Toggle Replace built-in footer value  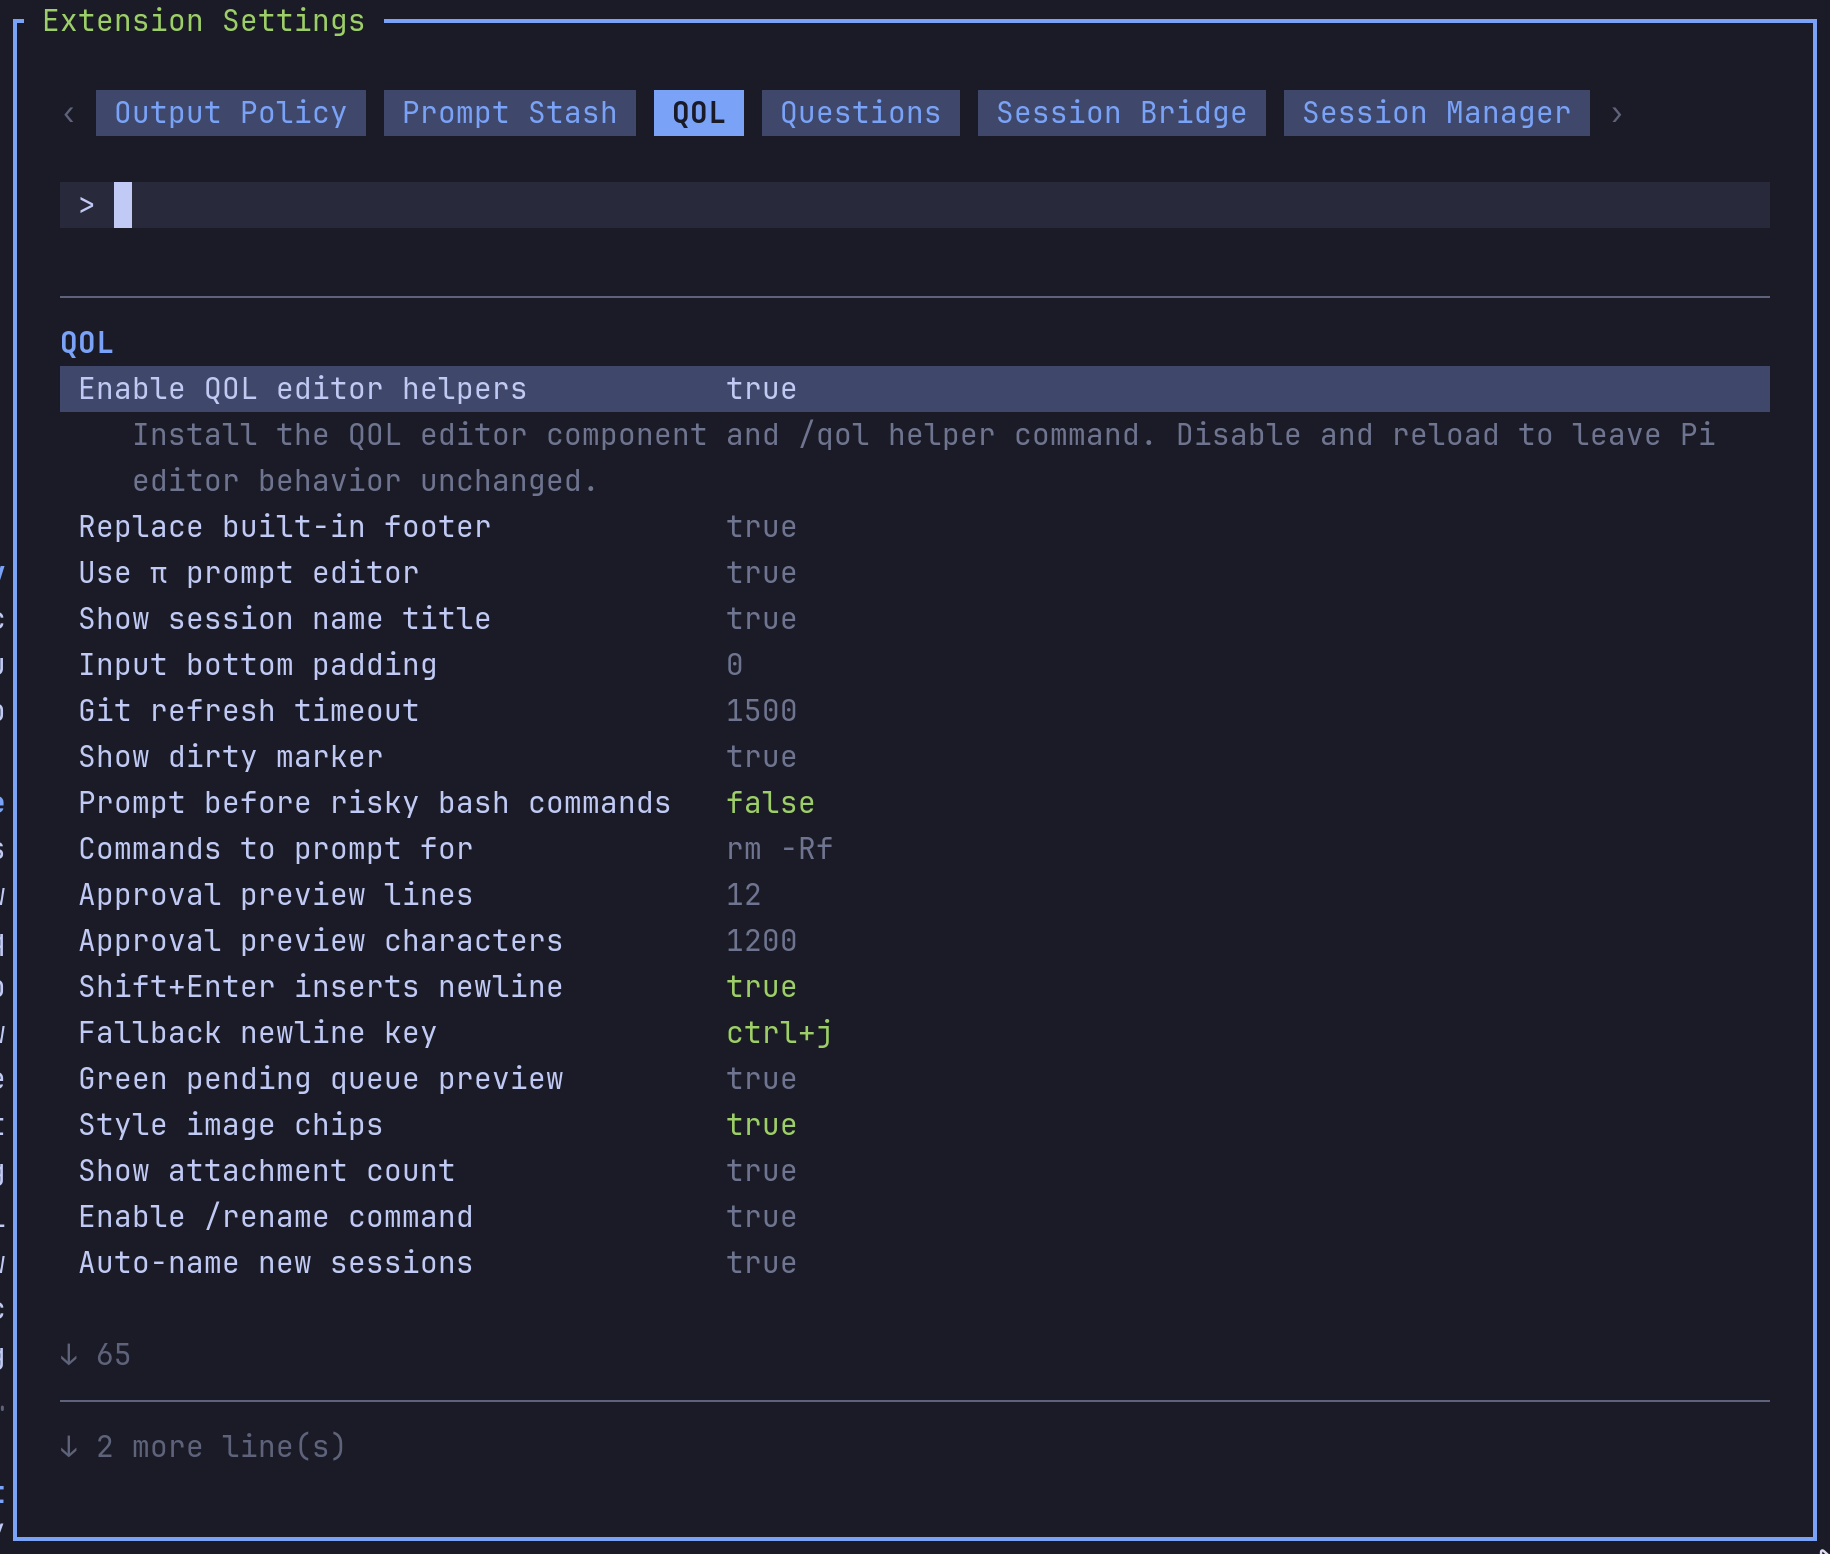click(x=761, y=527)
